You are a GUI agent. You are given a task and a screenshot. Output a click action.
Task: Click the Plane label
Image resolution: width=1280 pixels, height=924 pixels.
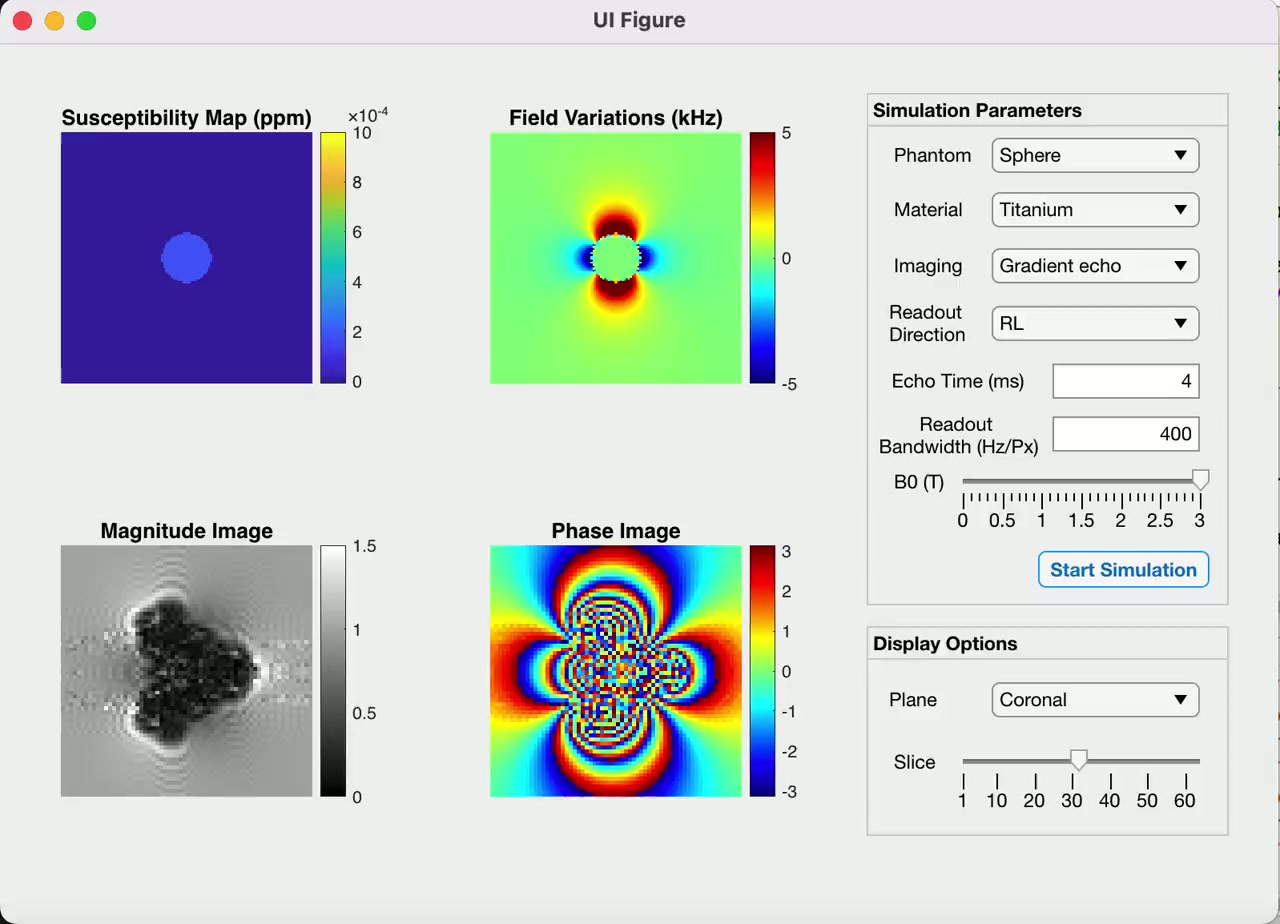[913, 700]
